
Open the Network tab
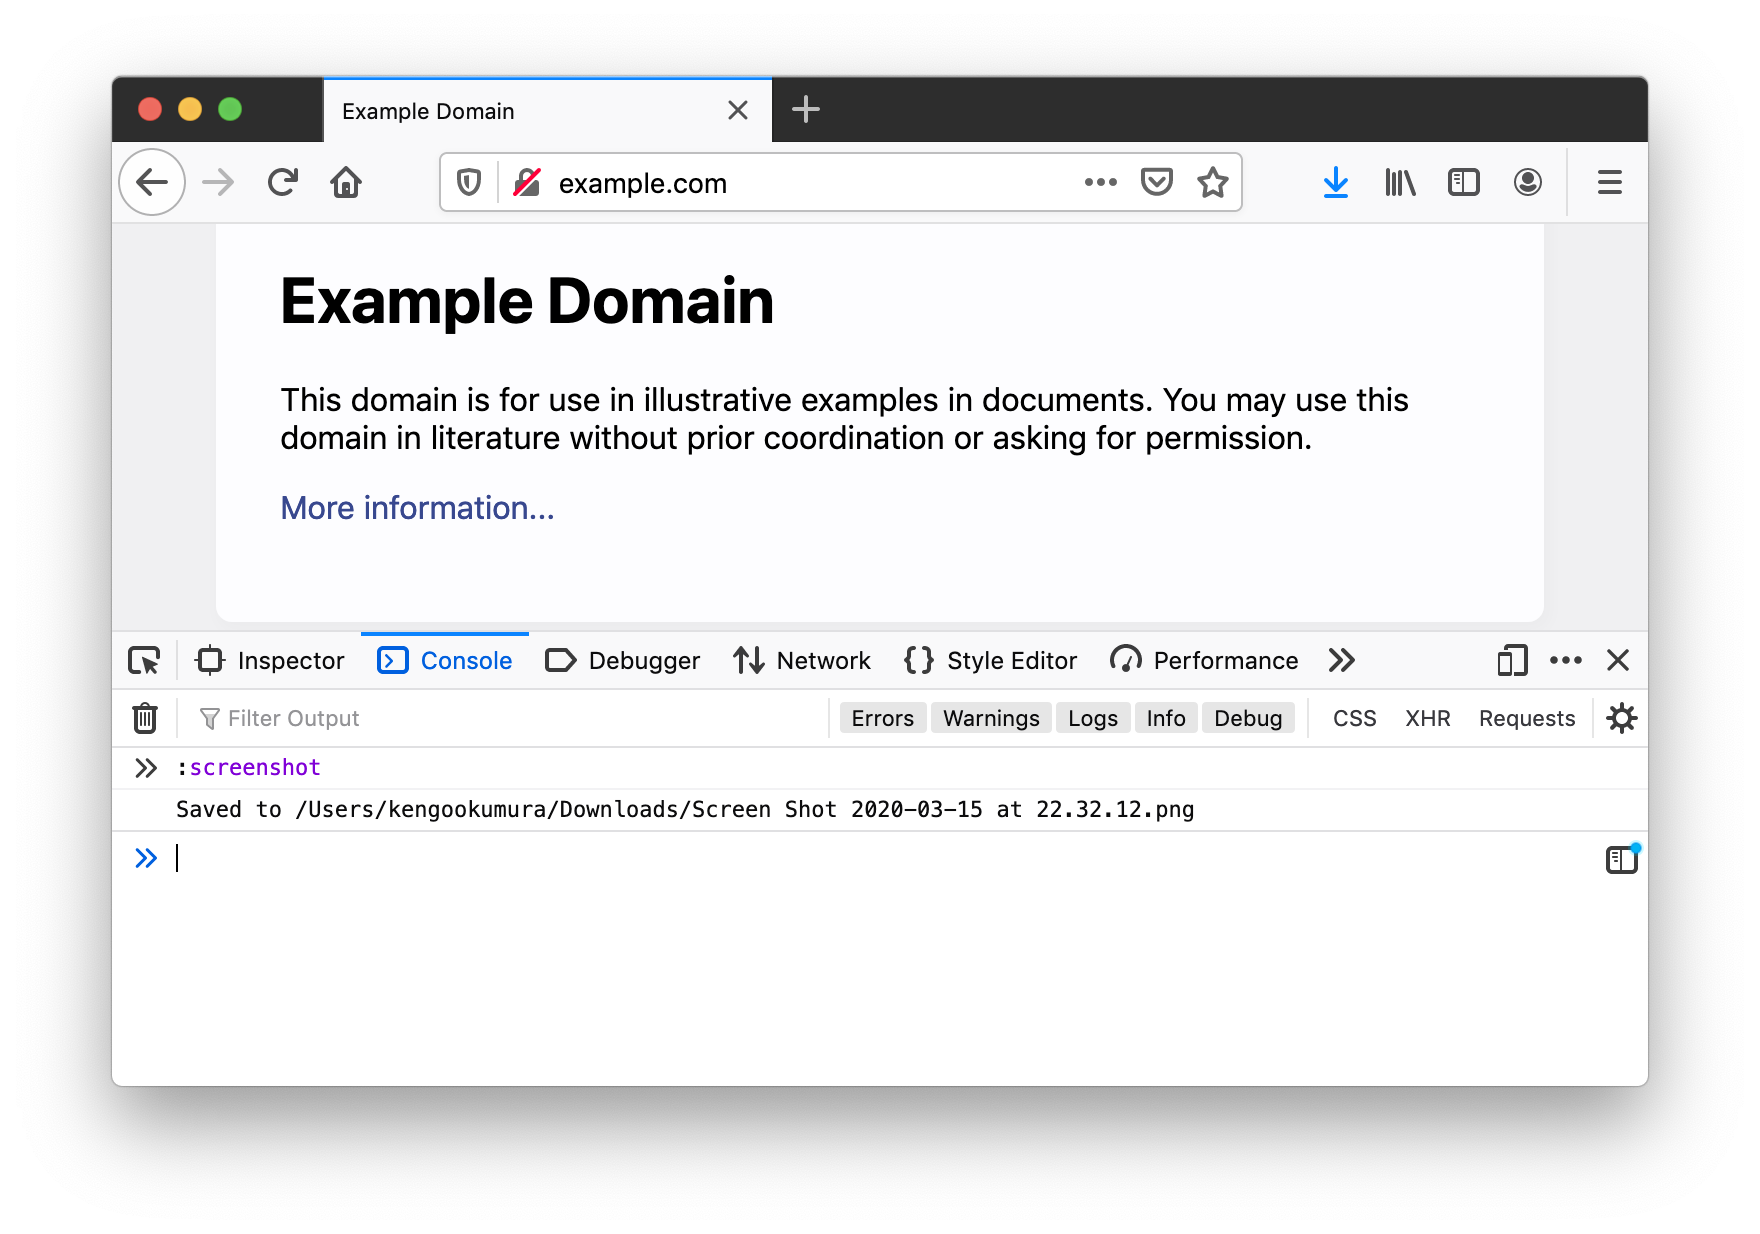click(x=802, y=661)
